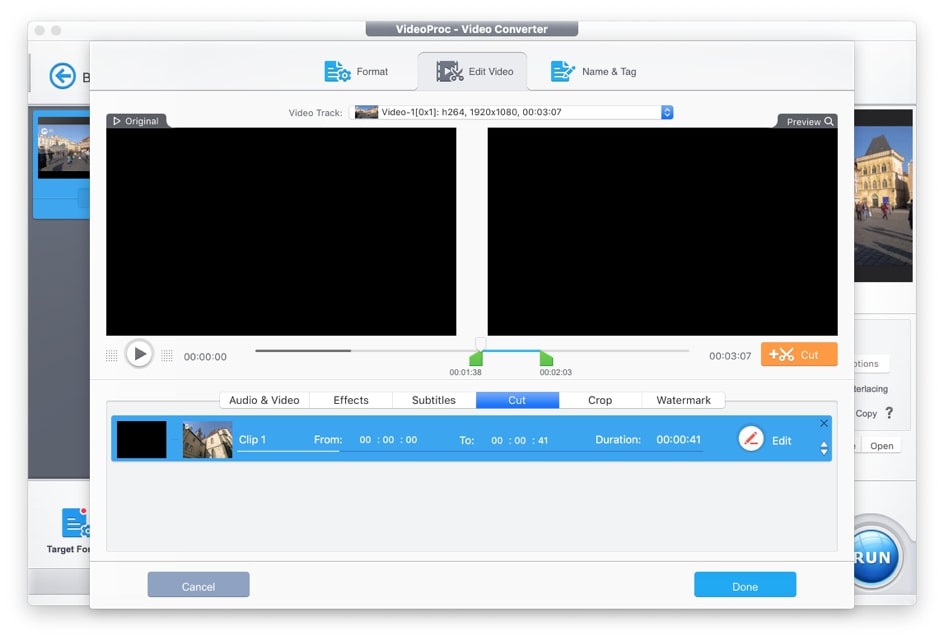Click the red pencil Edit icon
The height and width of the screenshot is (640, 944).
pyautogui.click(x=751, y=439)
